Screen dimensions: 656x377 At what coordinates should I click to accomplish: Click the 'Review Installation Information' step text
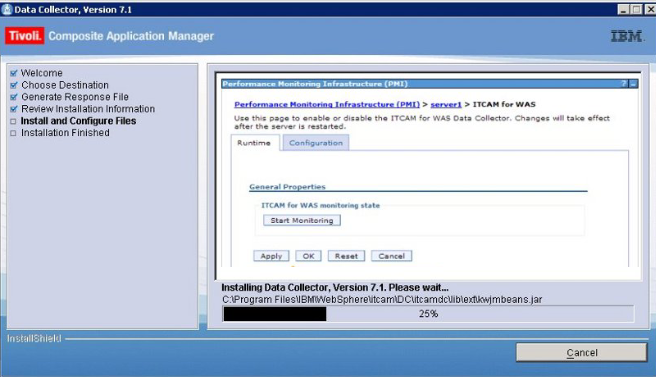(88, 109)
